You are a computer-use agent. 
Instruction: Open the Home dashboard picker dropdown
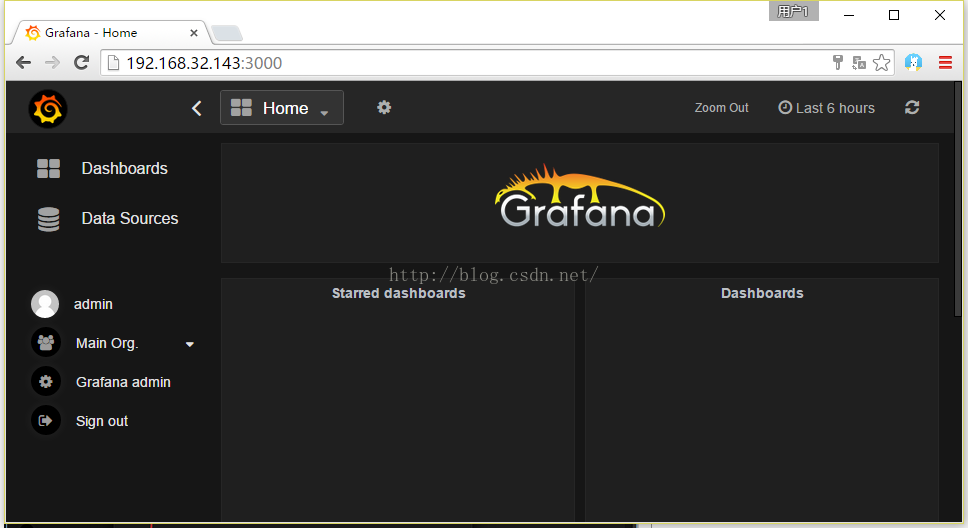coord(282,108)
